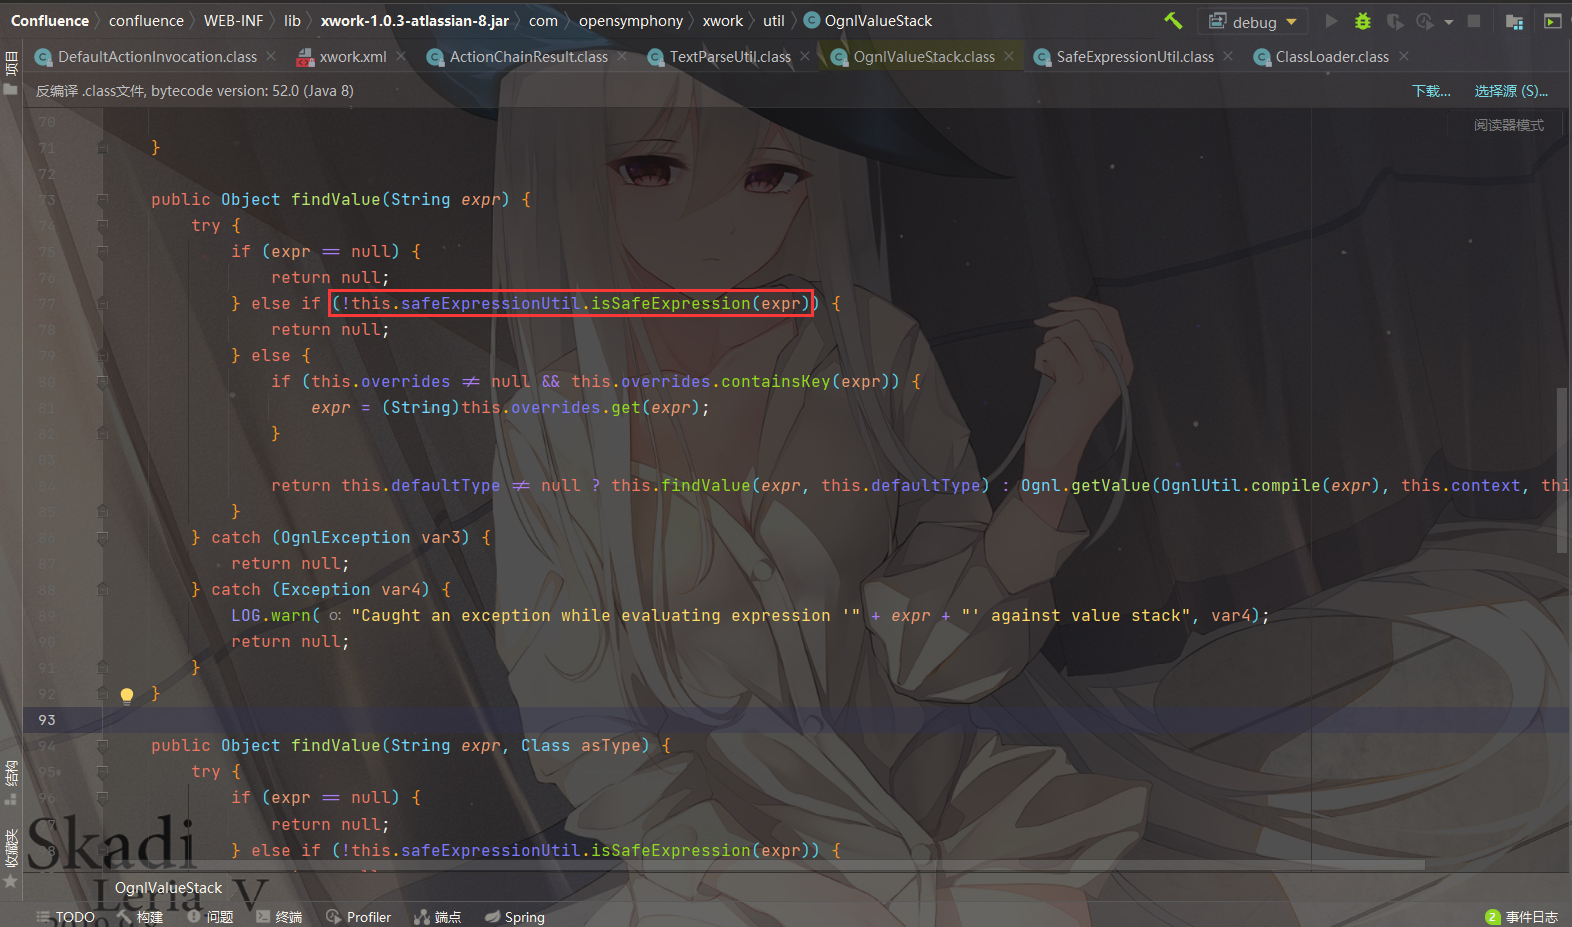Click the yellow light bulb intention icon
Screen dimensions: 1572x927
127,695
